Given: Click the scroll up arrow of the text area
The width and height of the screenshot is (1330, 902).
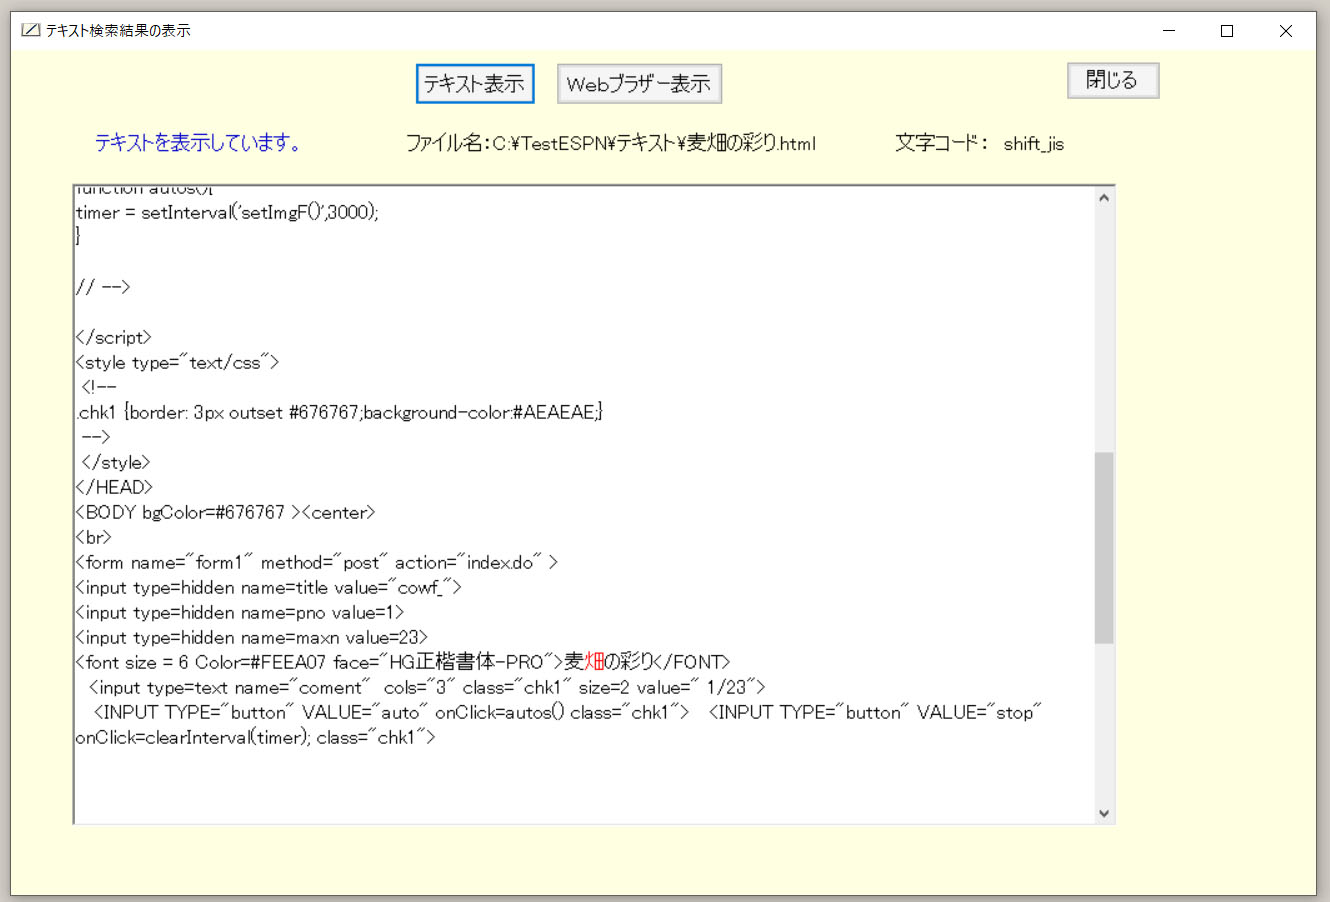Looking at the screenshot, I should (x=1104, y=198).
